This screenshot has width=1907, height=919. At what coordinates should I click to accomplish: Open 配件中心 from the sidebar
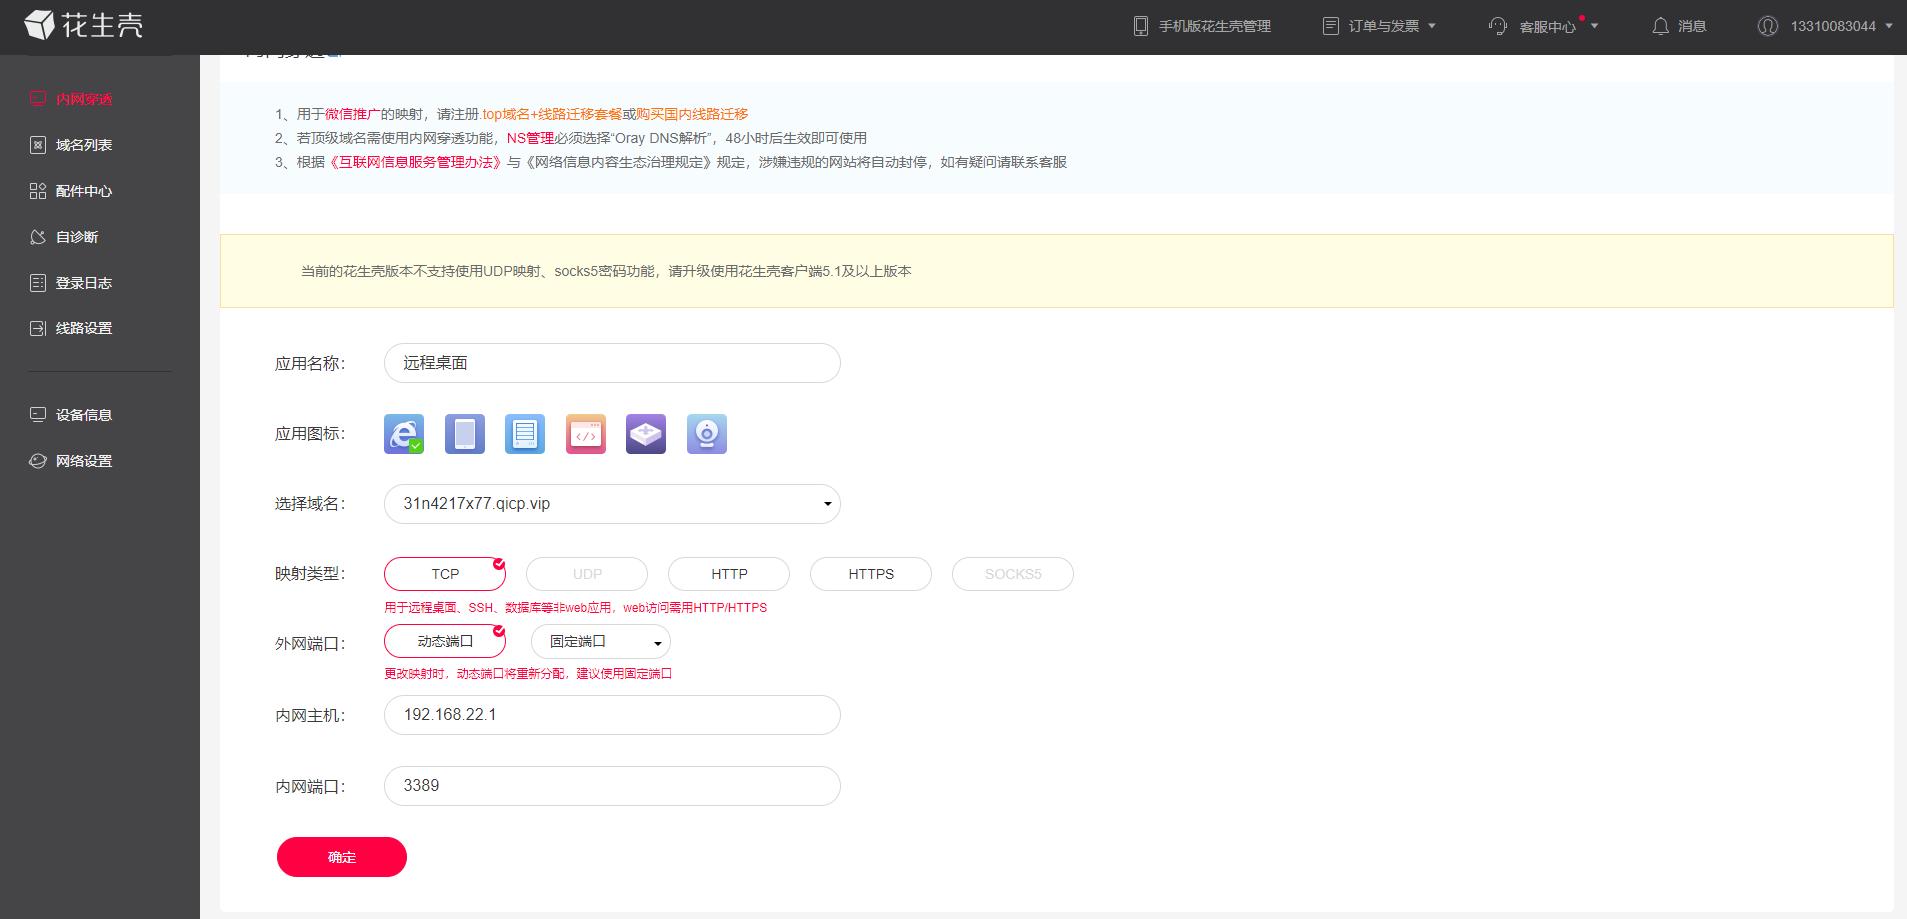click(x=83, y=190)
